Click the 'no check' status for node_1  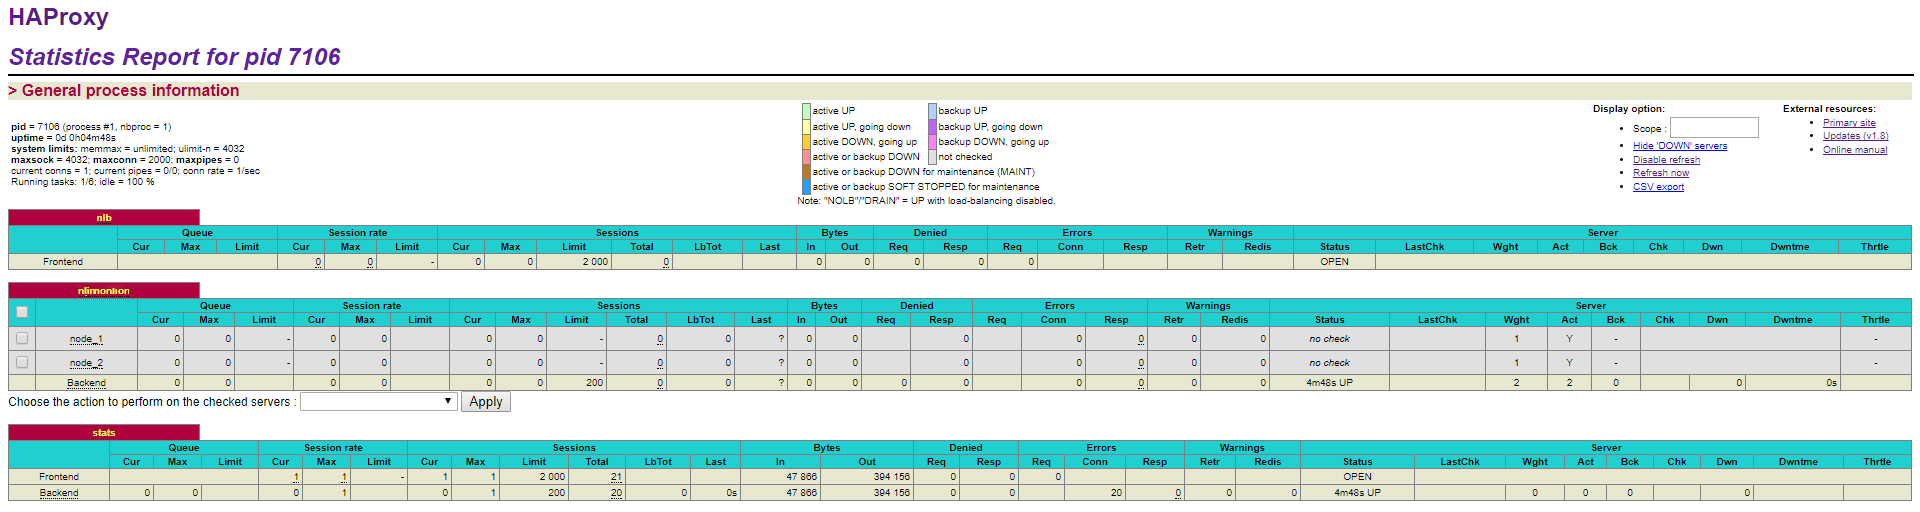coord(1329,339)
